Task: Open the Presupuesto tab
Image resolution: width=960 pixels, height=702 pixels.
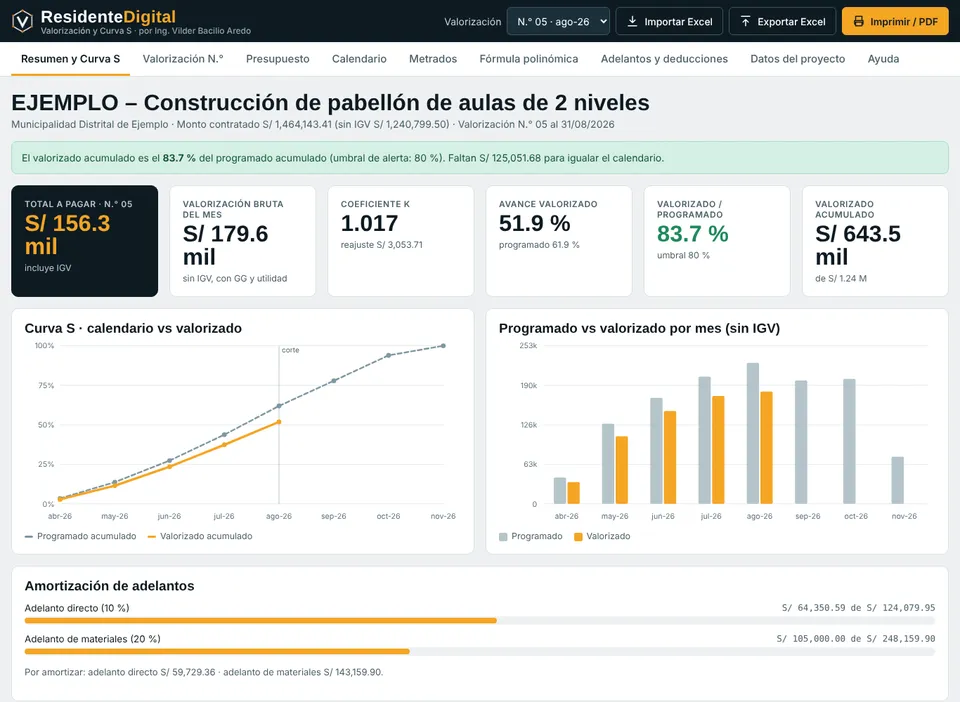Action: click(x=277, y=59)
